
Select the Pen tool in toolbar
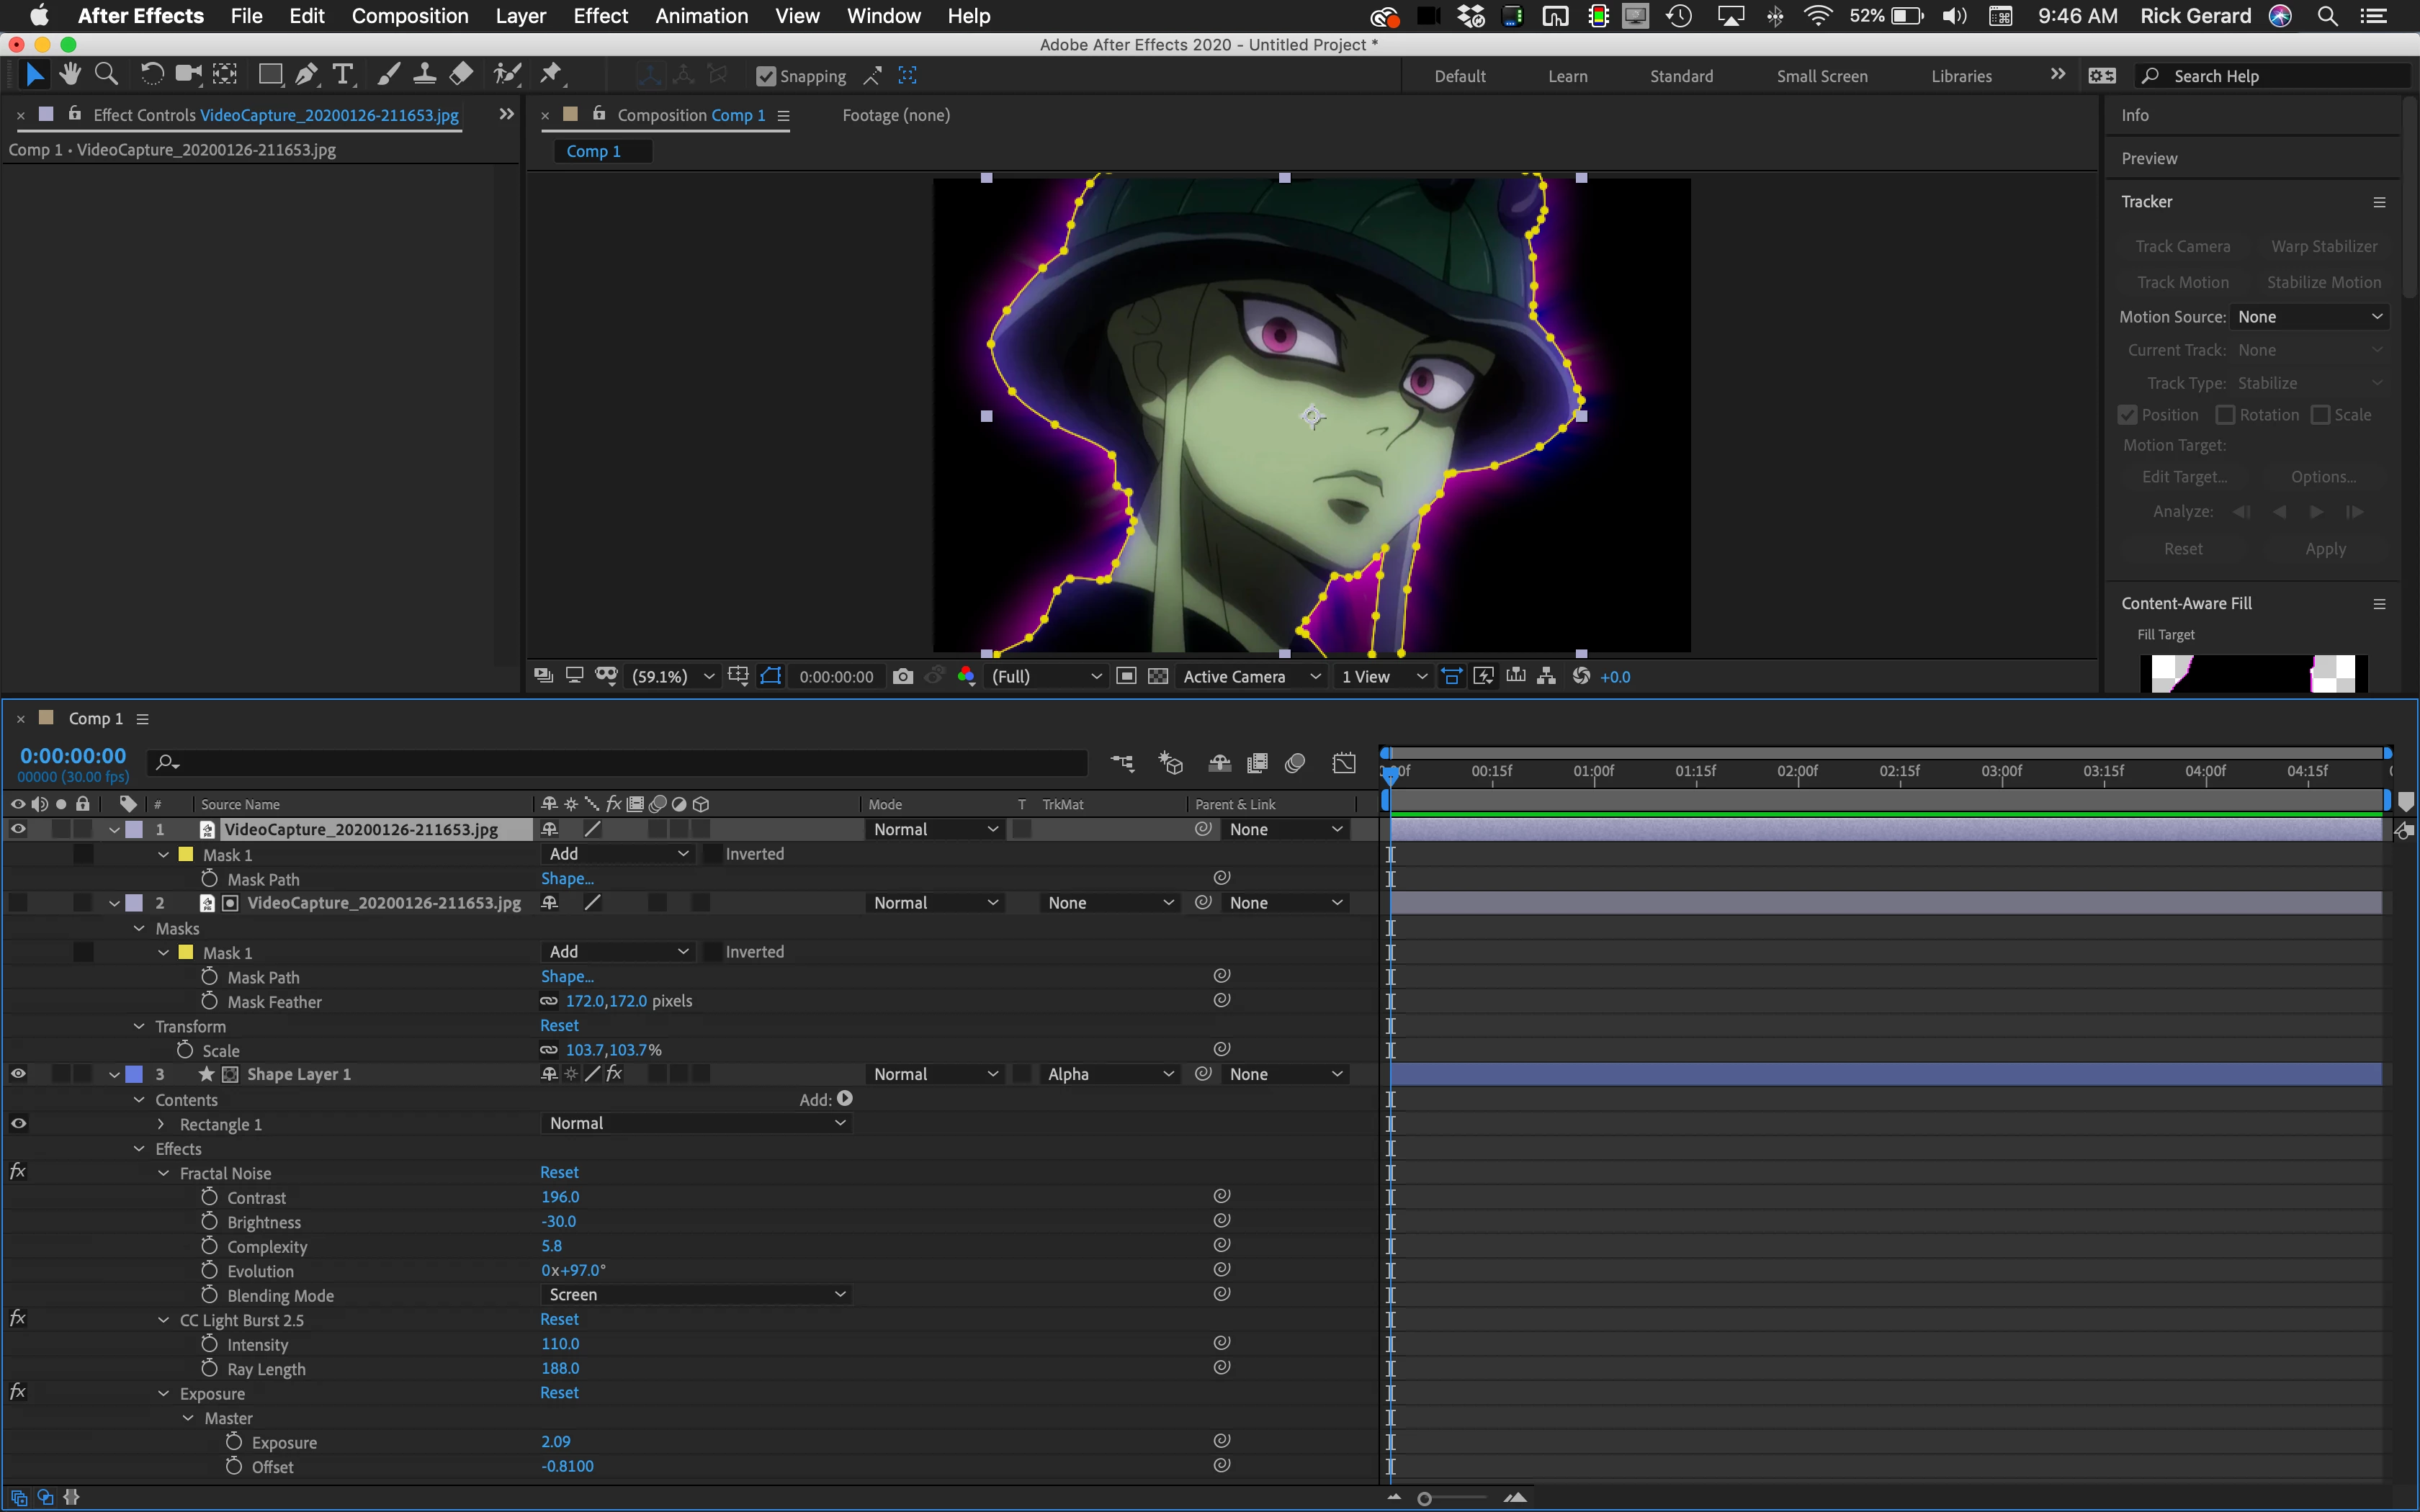click(x=307, y=75)
